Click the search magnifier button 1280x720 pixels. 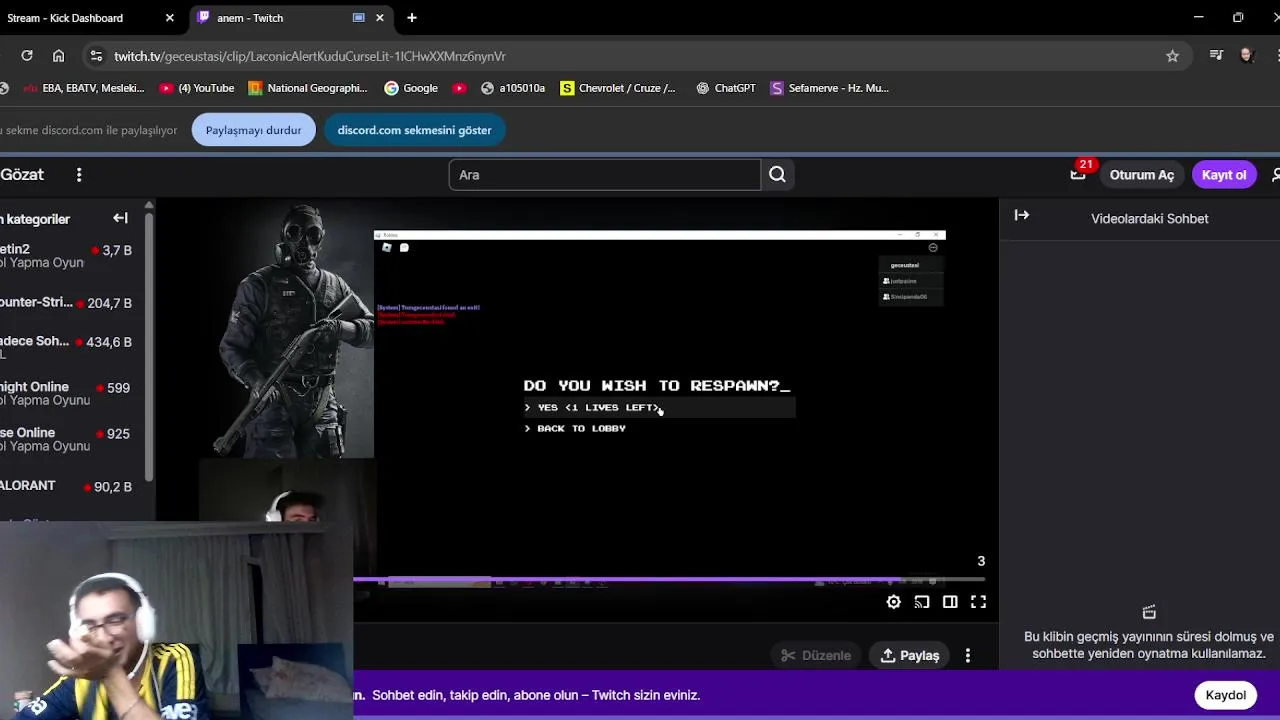pyautogui.click(x=777, y=175)
